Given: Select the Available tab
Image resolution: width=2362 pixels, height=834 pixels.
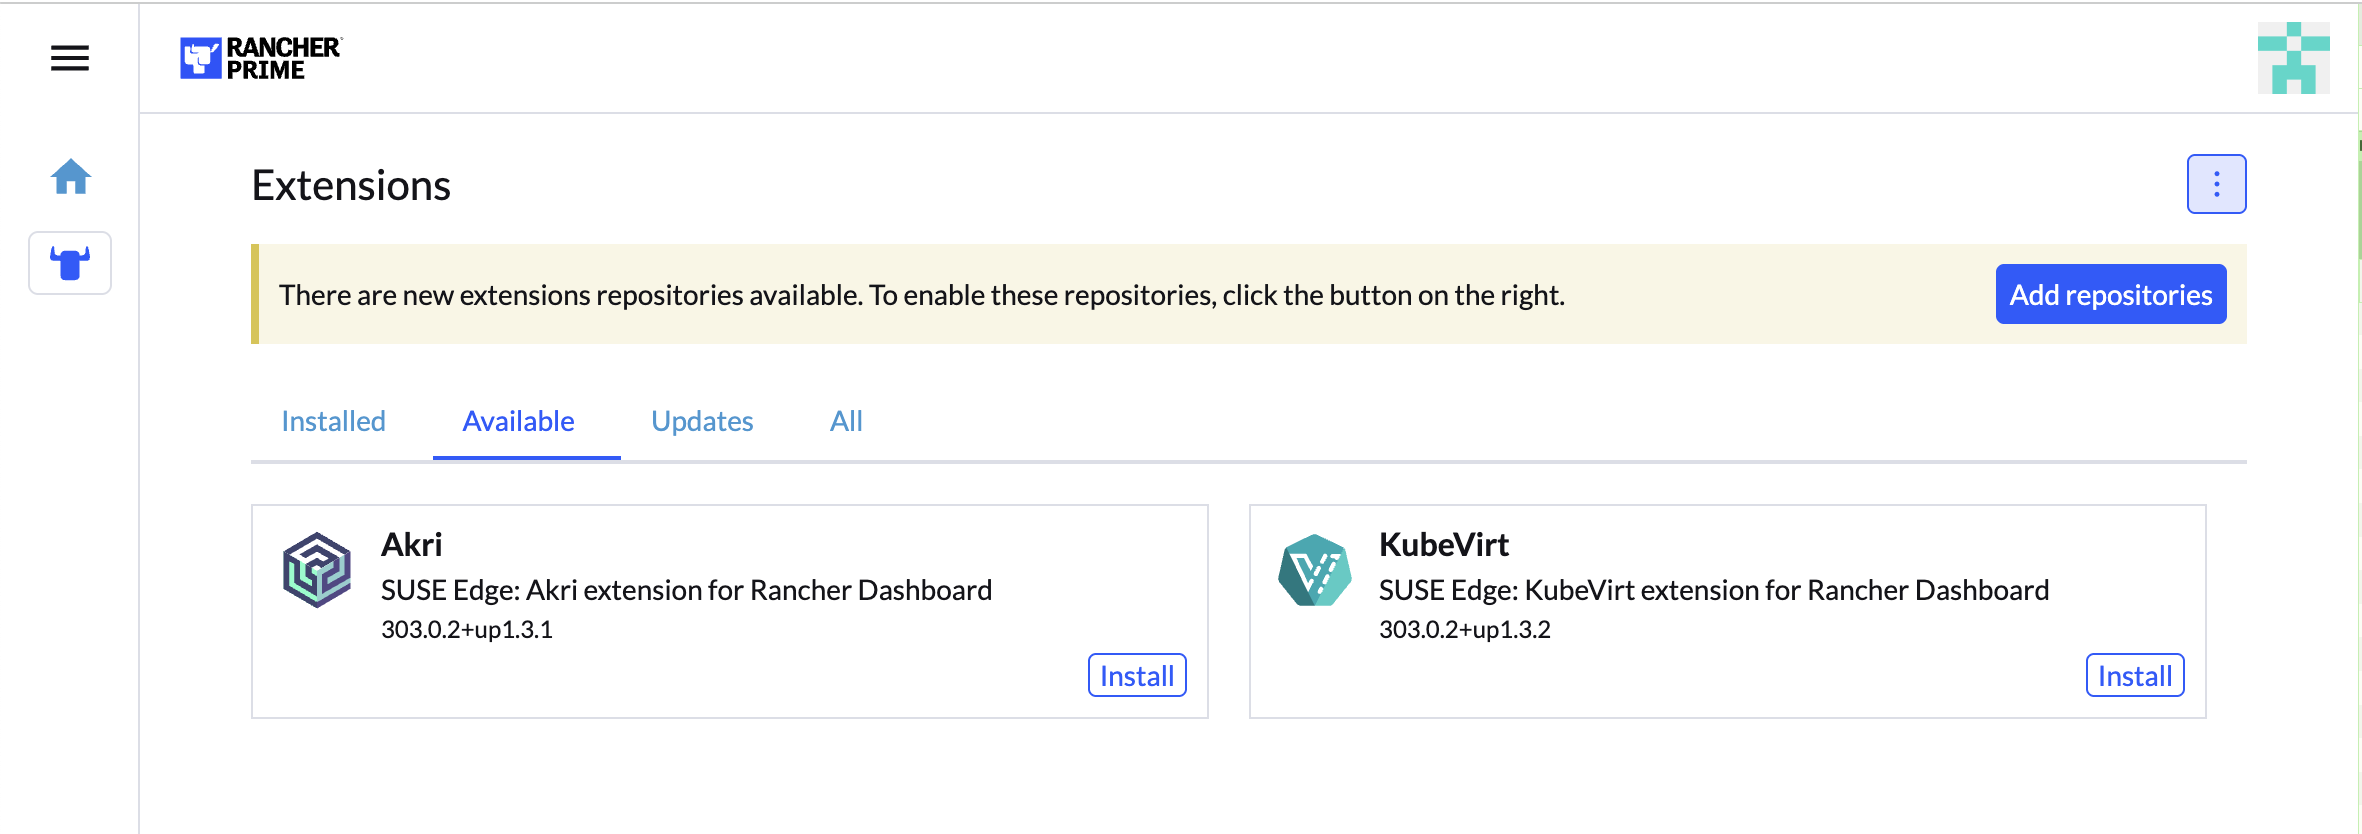Looking at the screenshot, I should click(518, 421).
